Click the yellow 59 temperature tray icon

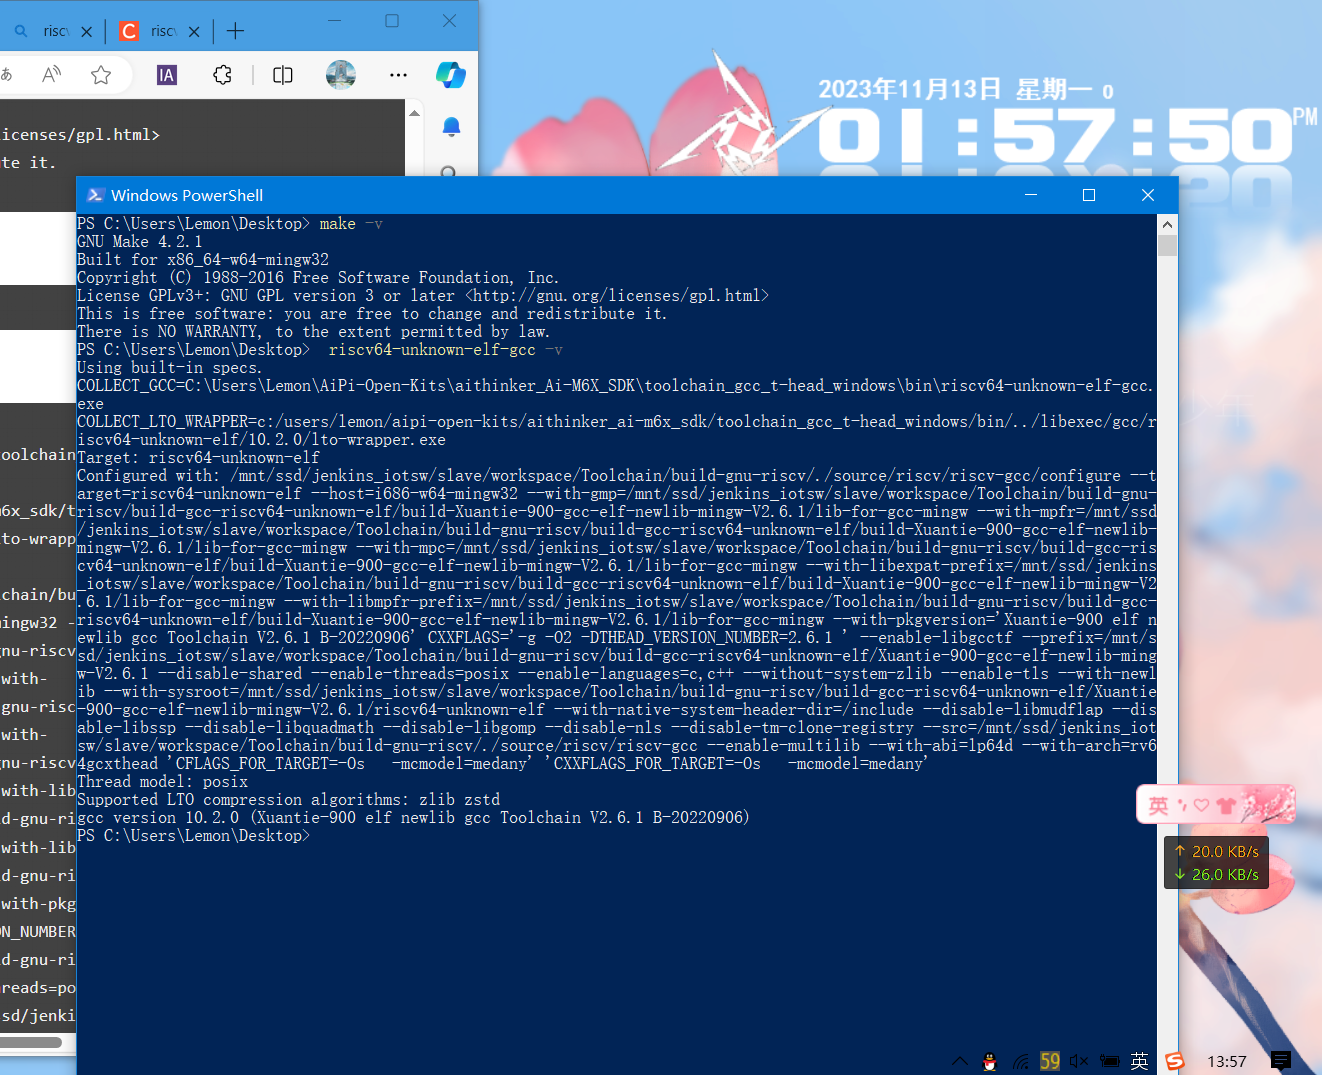(1050, 1061)
